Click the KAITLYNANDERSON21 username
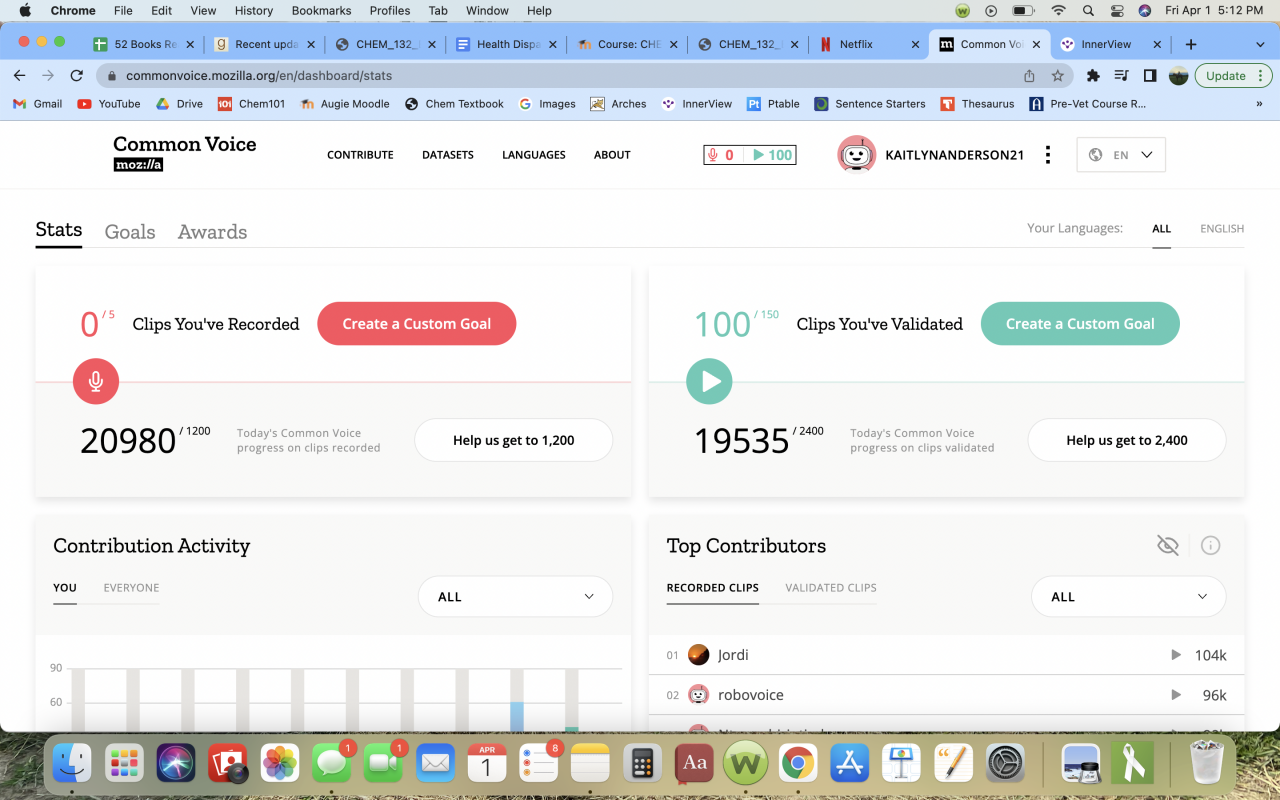This screenshot has width=1280, height=800. click(955, 155)
